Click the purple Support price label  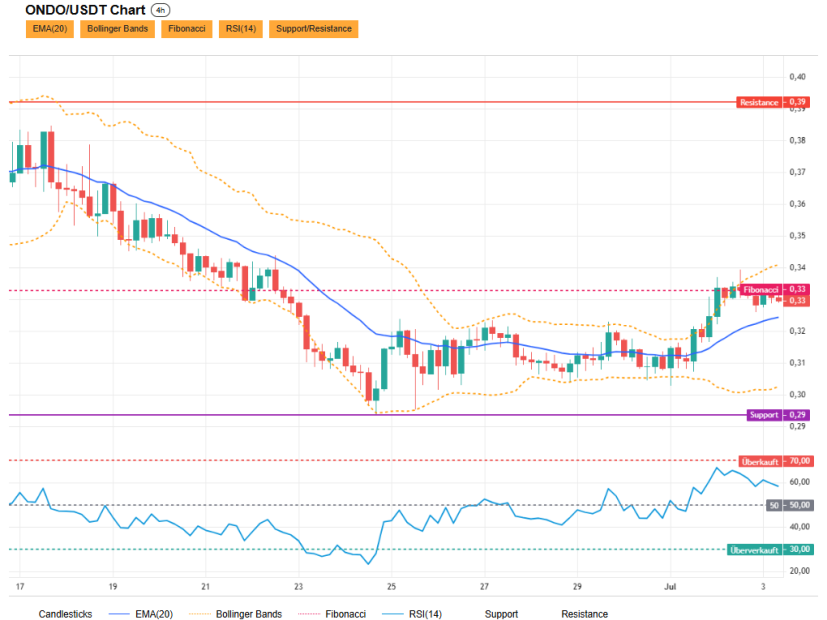coord(778,415)
